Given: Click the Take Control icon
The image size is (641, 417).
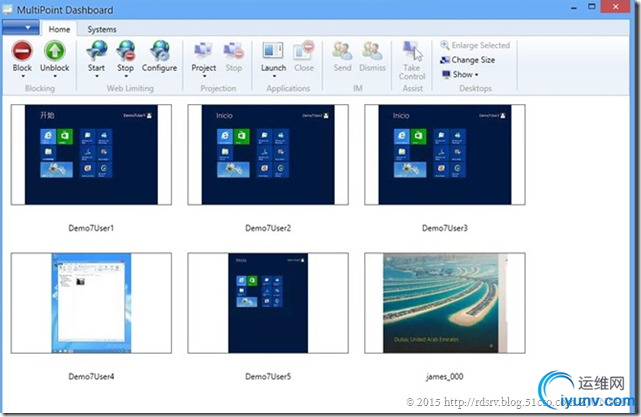Looking at the screenshot, I should point(412,51).
